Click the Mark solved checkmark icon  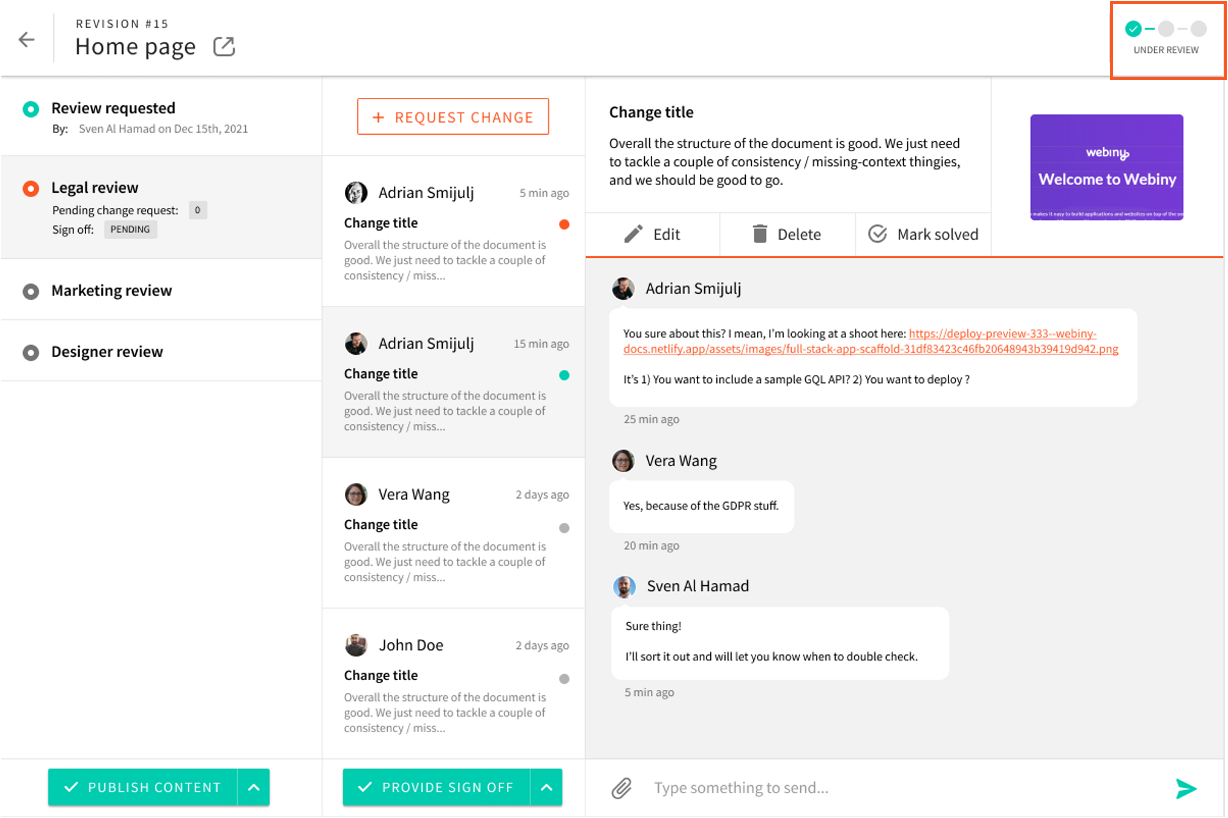point(878,234)
